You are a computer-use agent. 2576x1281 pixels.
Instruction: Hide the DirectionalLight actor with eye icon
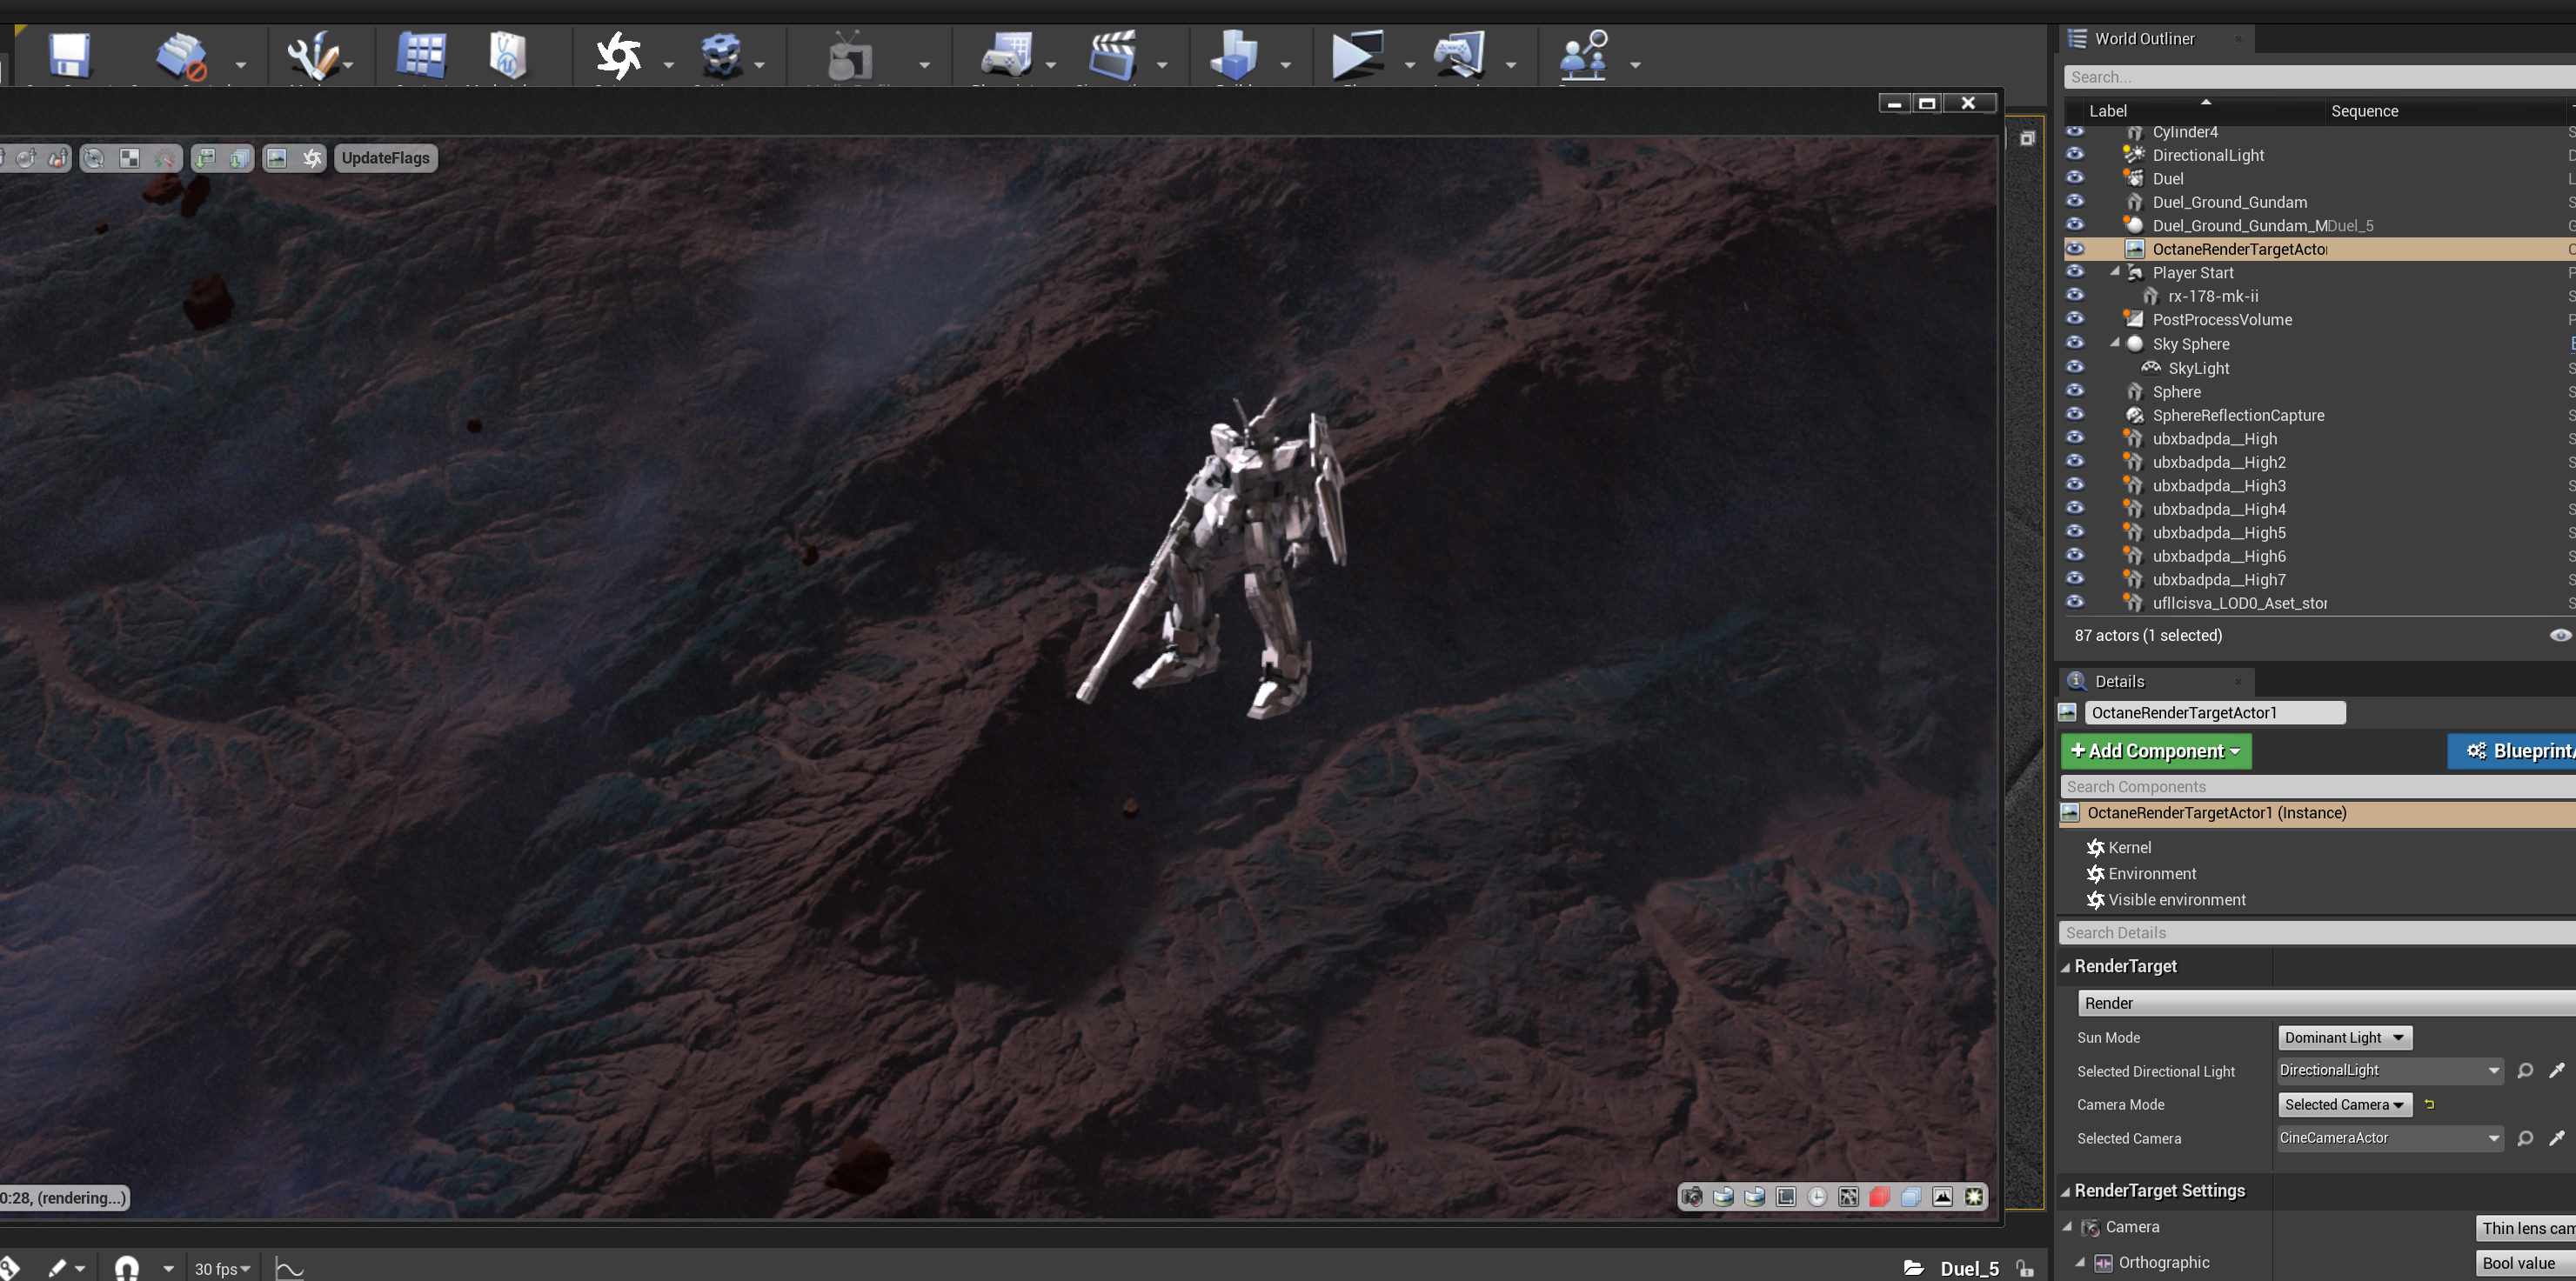click(x=2075, y=155)
